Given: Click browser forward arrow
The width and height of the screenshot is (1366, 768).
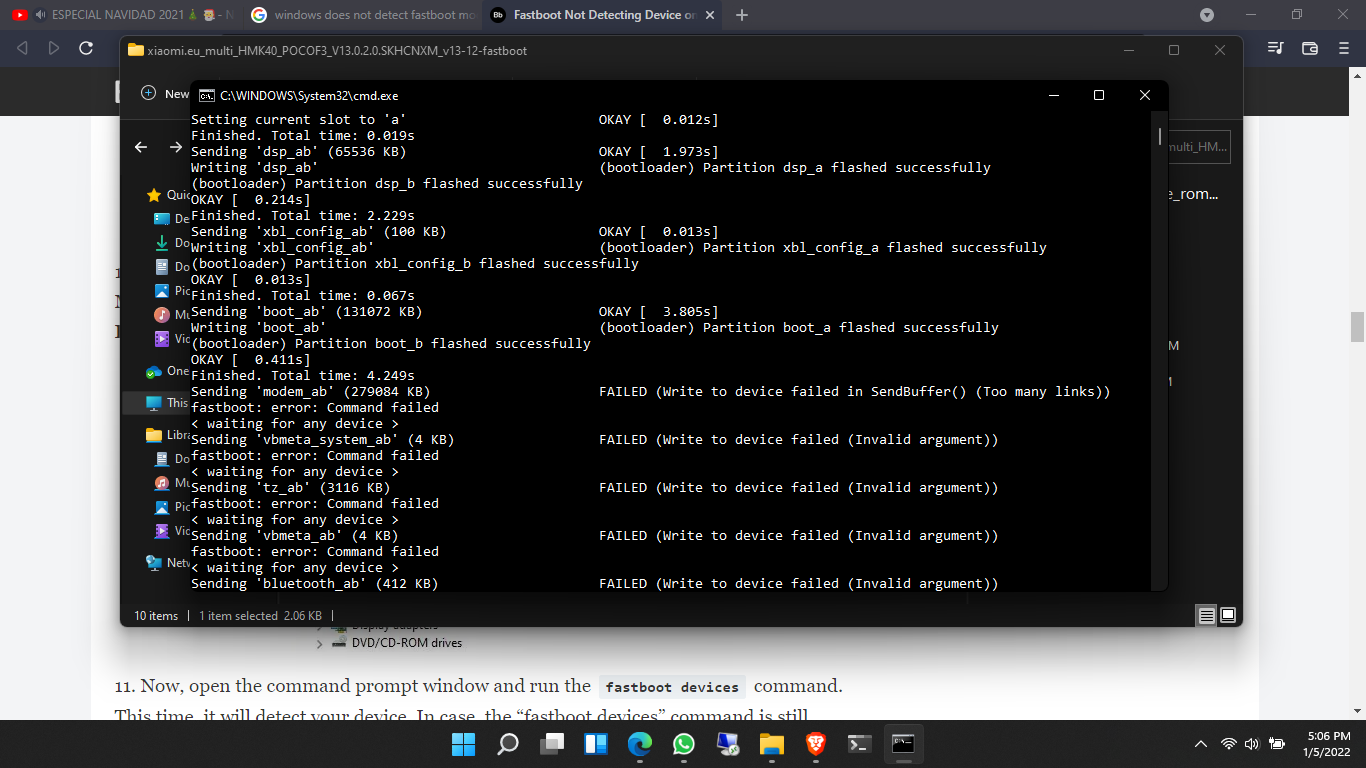Looking at the screenshot, I should coord(54,48).
